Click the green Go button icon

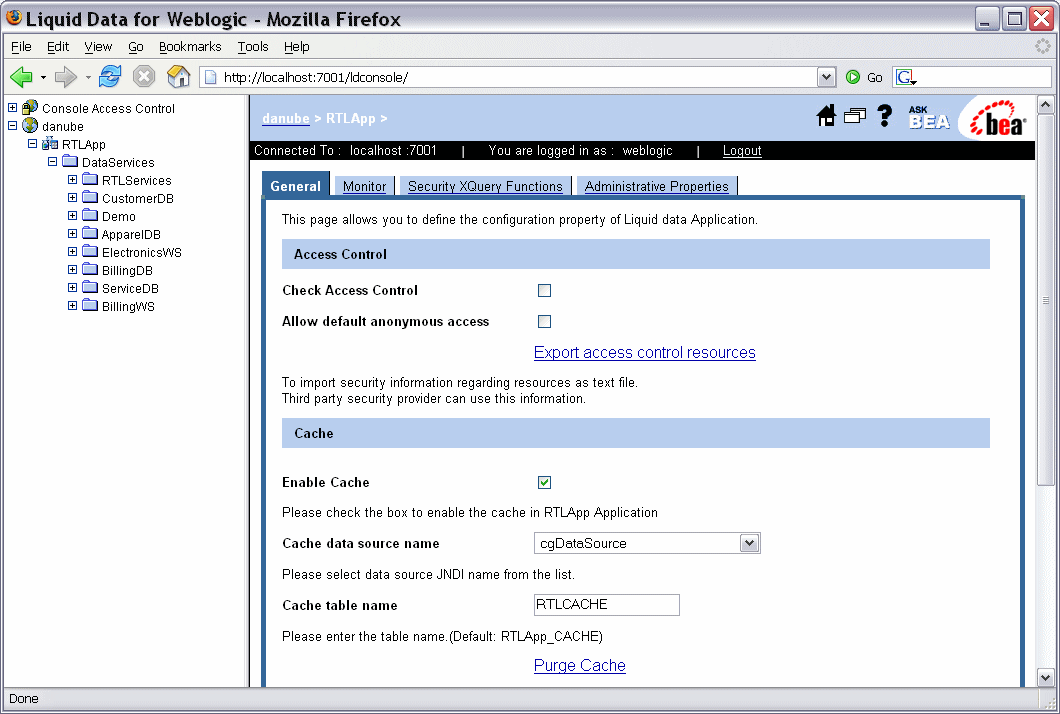(853, 77)
